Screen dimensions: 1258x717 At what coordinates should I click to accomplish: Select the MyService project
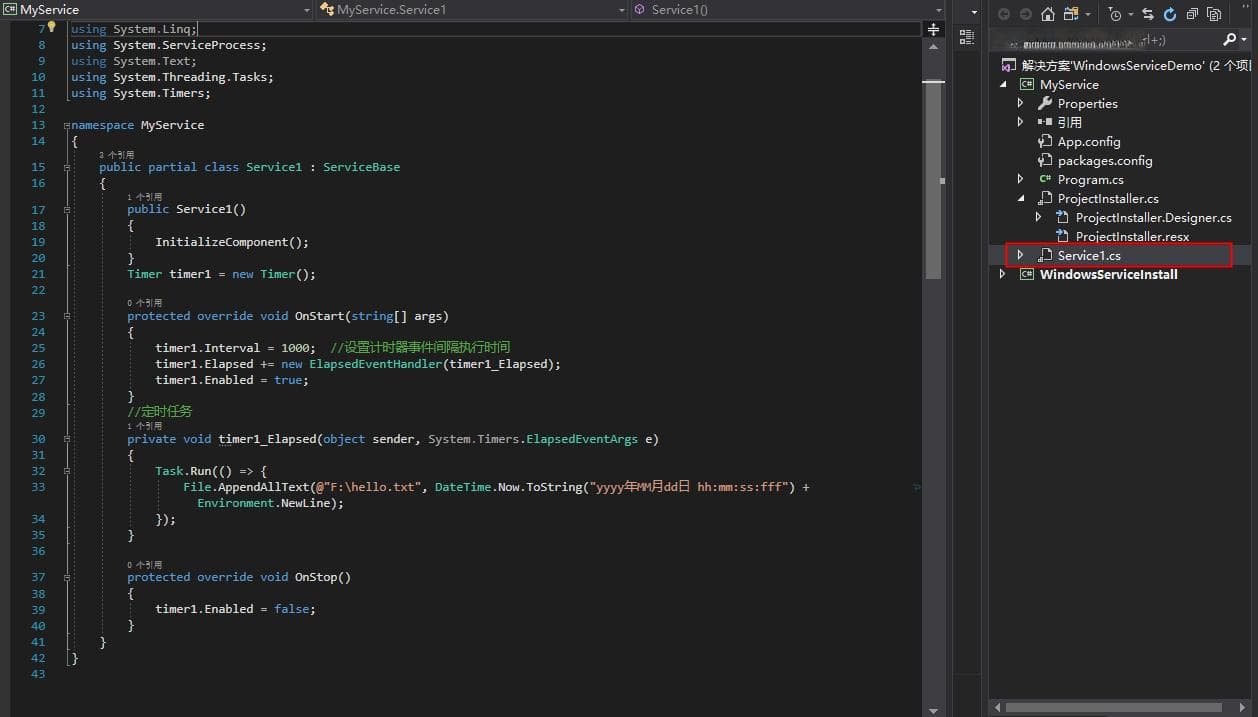pos(1069,85)
